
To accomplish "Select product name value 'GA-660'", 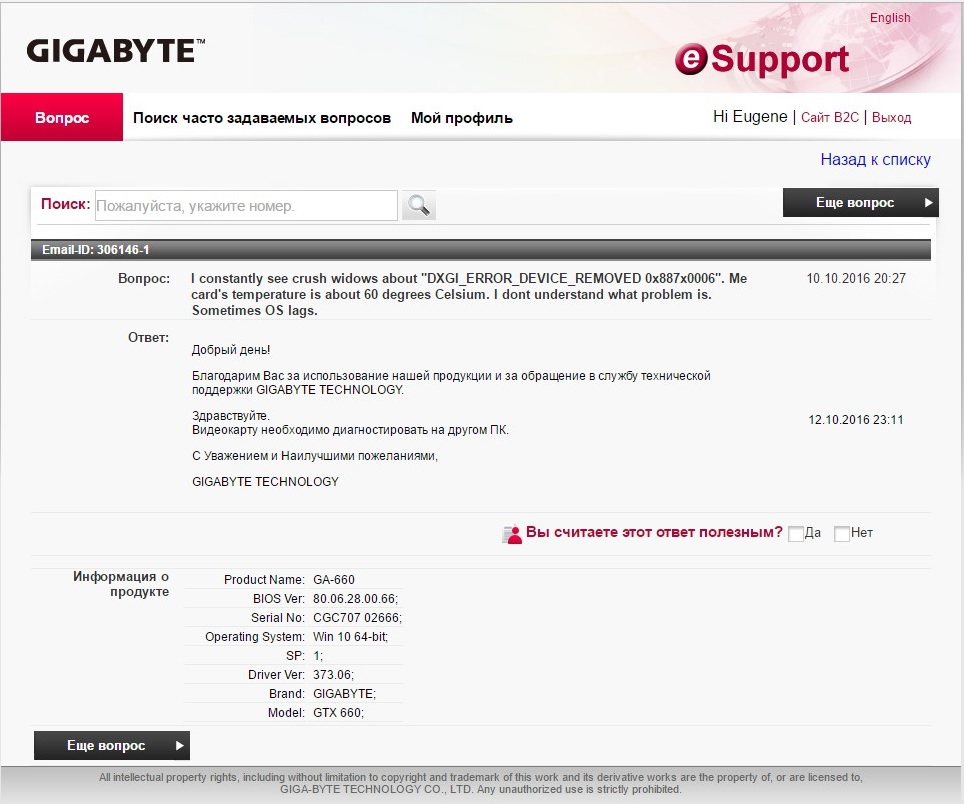I will tap(334, 580).
